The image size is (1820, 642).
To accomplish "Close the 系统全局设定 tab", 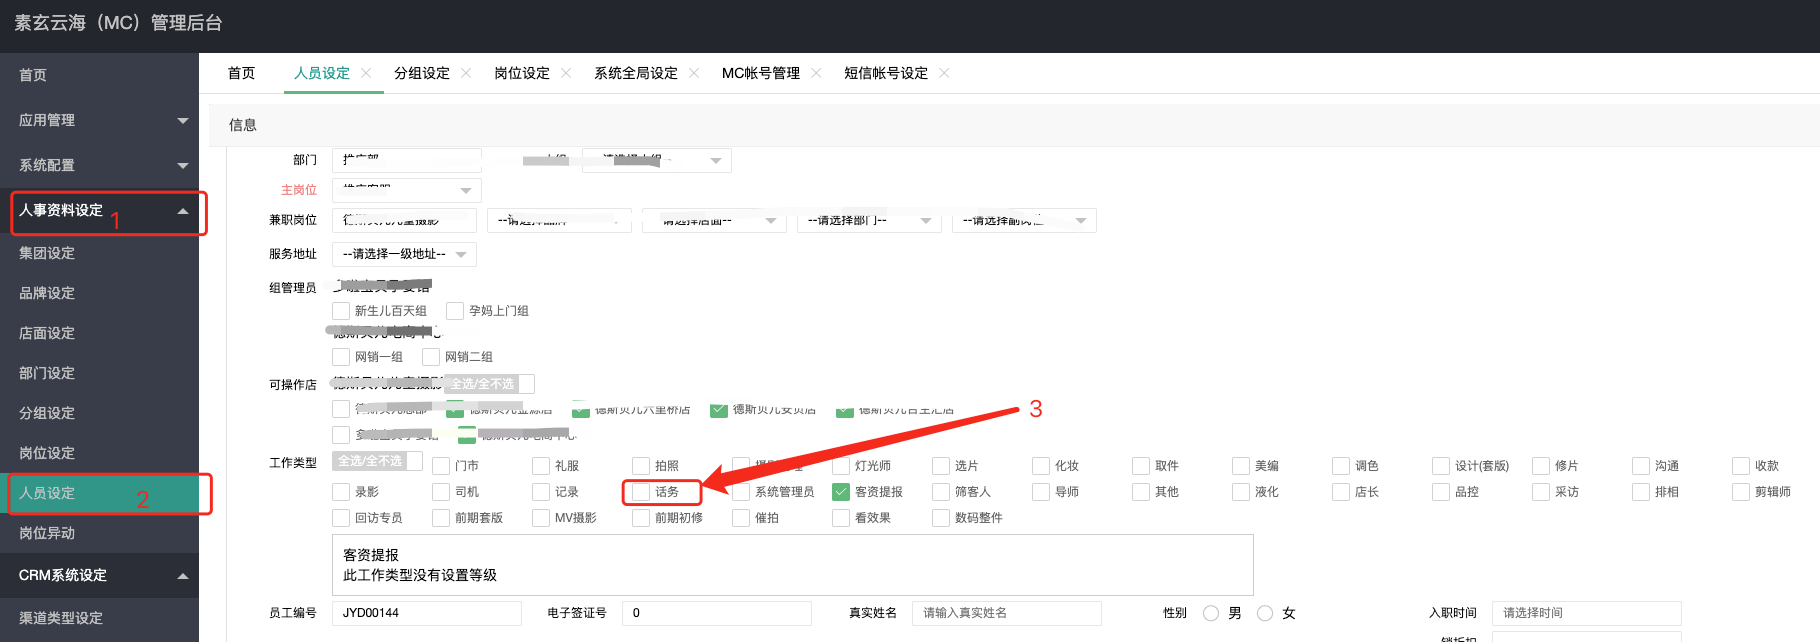I will coord(694,73).
